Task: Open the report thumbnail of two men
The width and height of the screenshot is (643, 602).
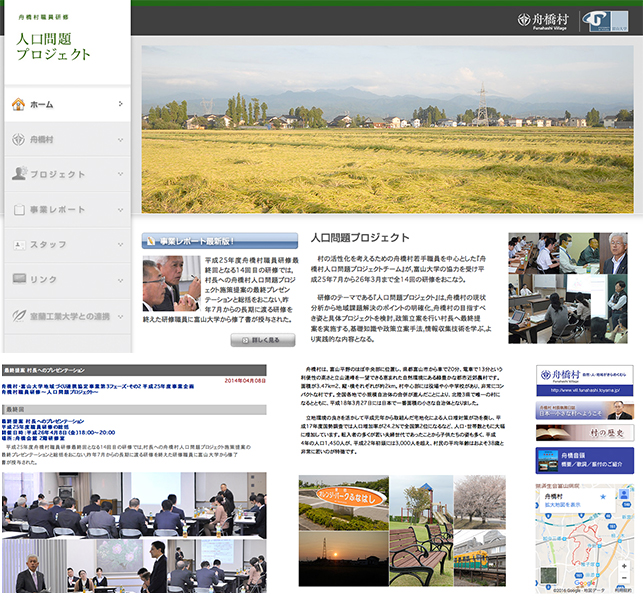Action: coord(171,283)
